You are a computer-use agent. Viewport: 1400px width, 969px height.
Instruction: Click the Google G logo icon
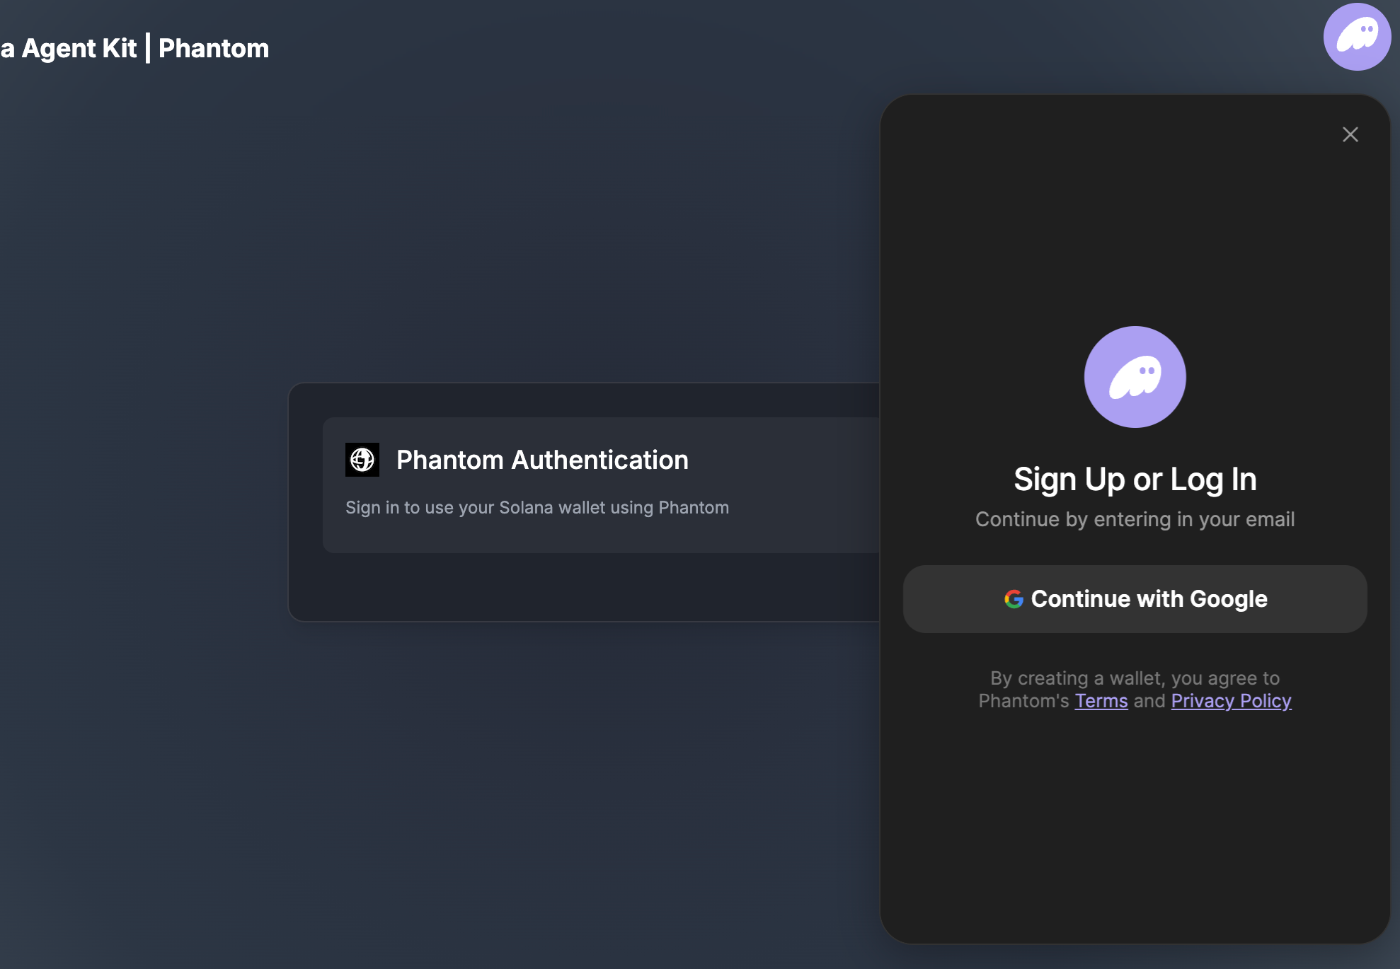point(1014,599)
